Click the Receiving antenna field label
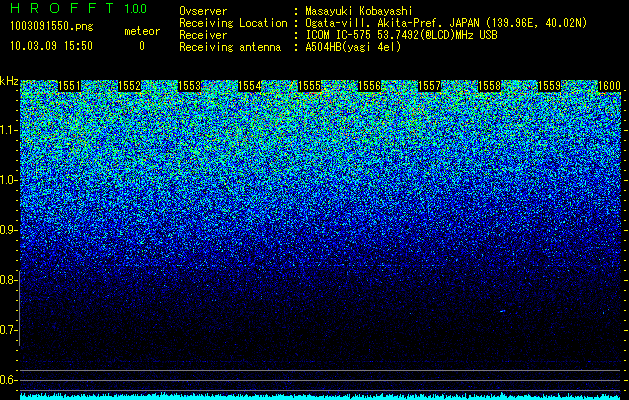Image resolution: width=629 pixels, height=400 pixels. (230, 47)
